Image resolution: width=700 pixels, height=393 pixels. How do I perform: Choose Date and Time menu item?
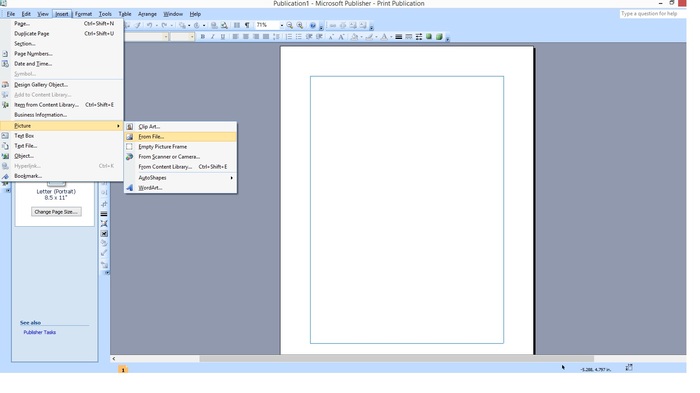pos(62,64)
